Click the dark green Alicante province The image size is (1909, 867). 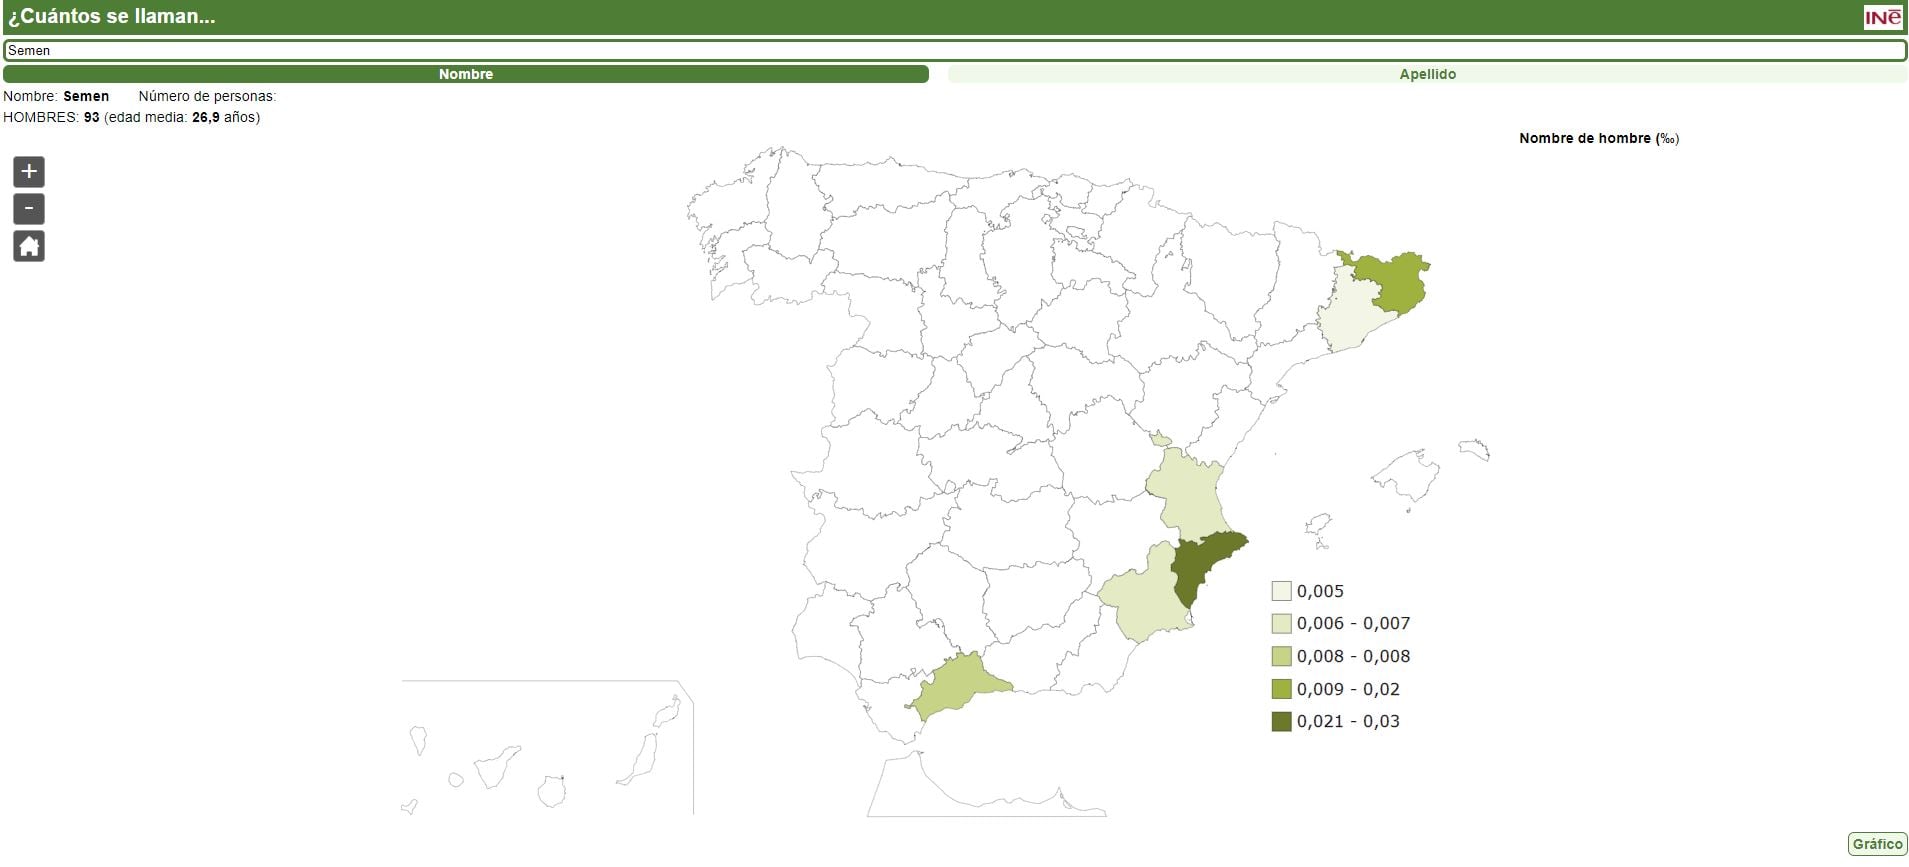1200,565
